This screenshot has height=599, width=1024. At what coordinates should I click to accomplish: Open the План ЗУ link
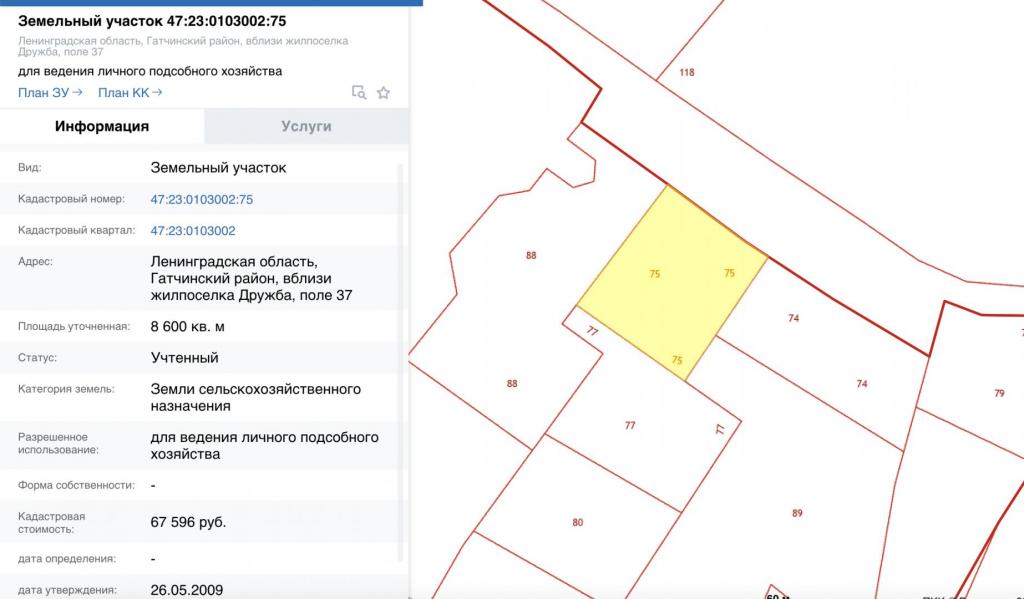[50, 93]
